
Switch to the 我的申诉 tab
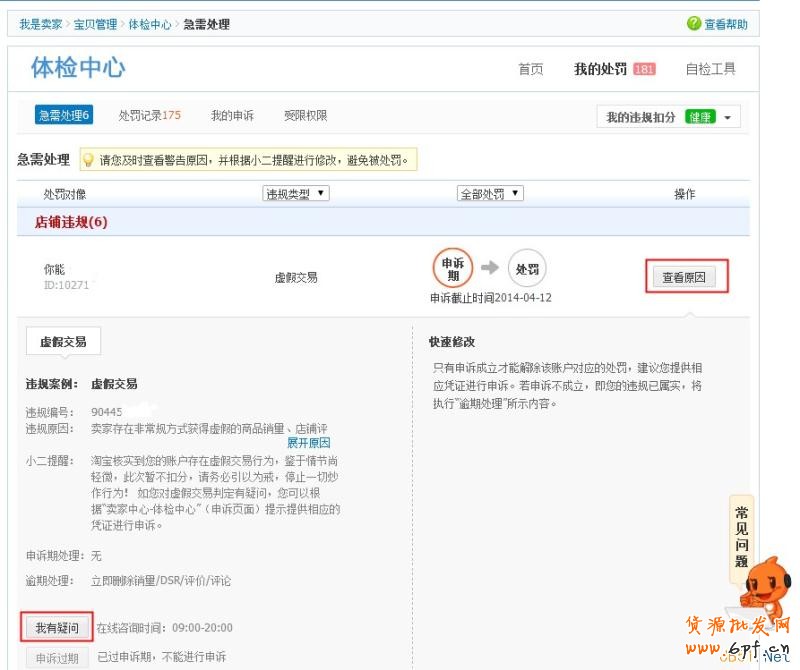pyautogui.click(x=232, y=115)
